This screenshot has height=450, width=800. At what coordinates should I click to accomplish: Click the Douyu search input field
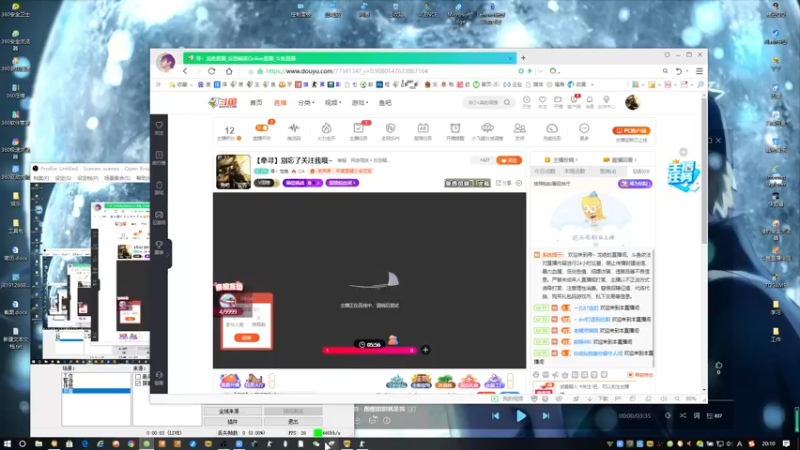[x=482, y=103]
